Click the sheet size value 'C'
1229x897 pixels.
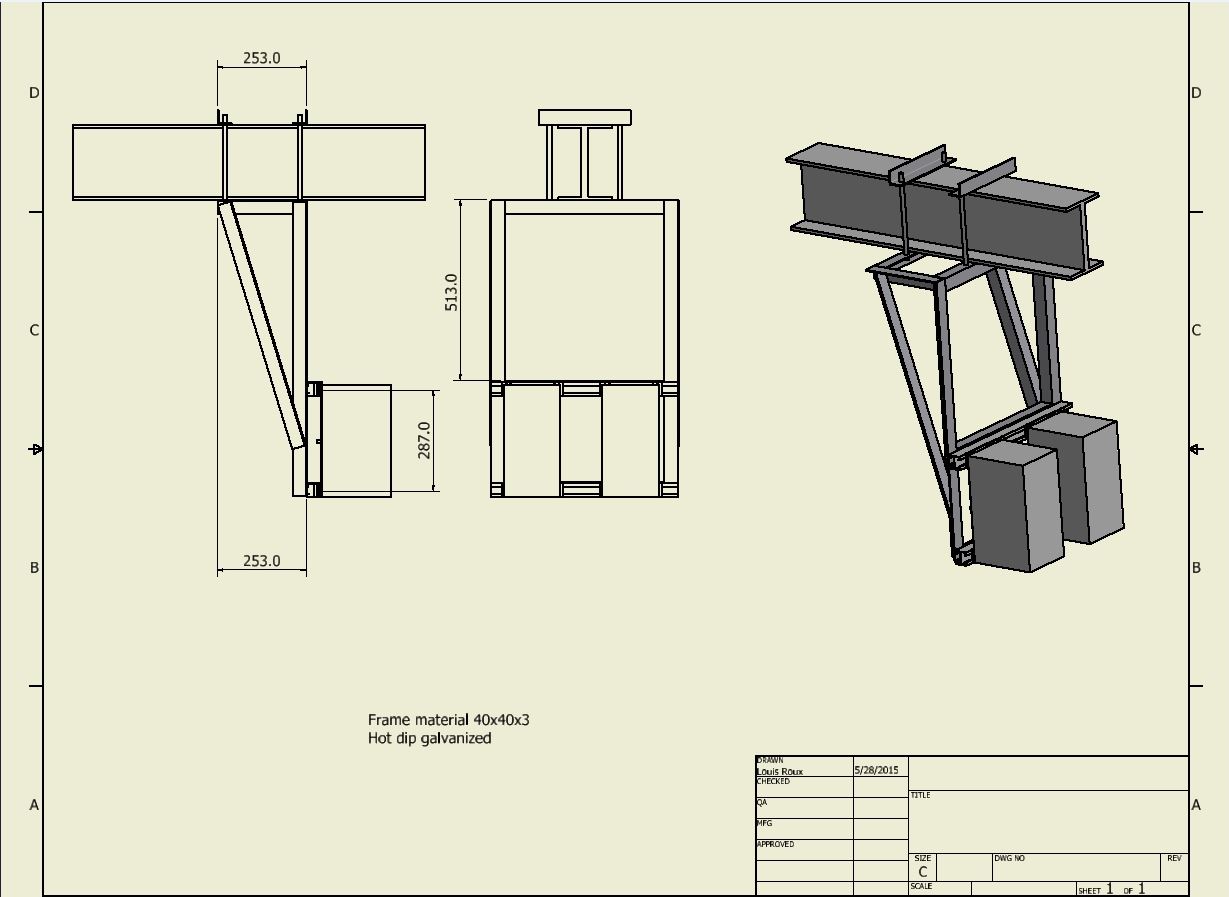(923, 872)
